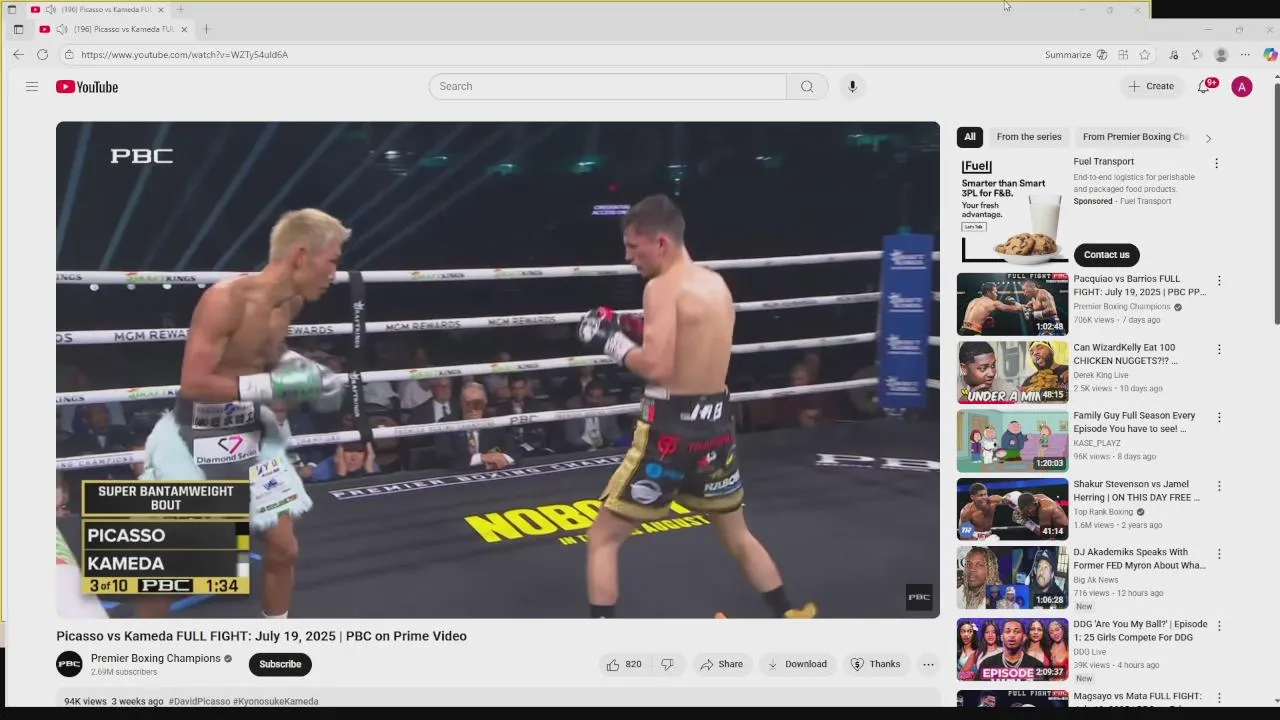
Task: Click the browser address bar URL
Action: click(x=184, y=55)
